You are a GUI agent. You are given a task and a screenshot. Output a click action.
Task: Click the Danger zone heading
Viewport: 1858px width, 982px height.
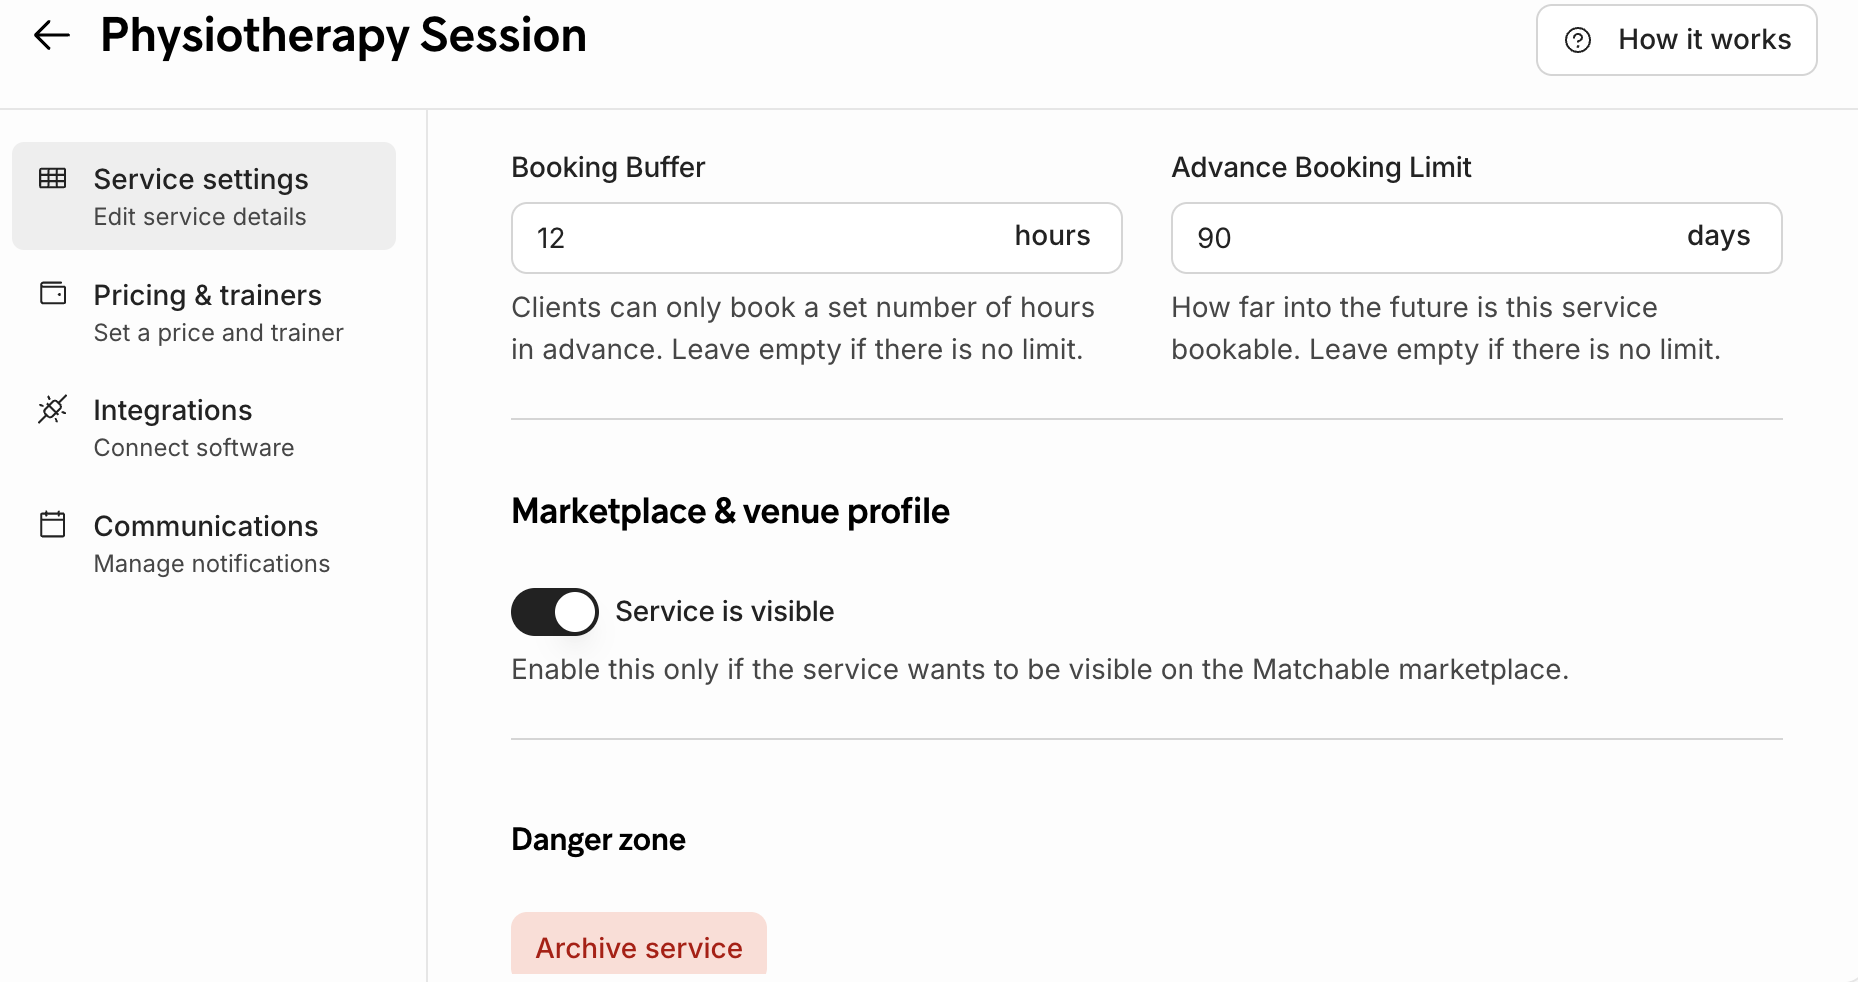pyautogui.click(x=598, y=840)
